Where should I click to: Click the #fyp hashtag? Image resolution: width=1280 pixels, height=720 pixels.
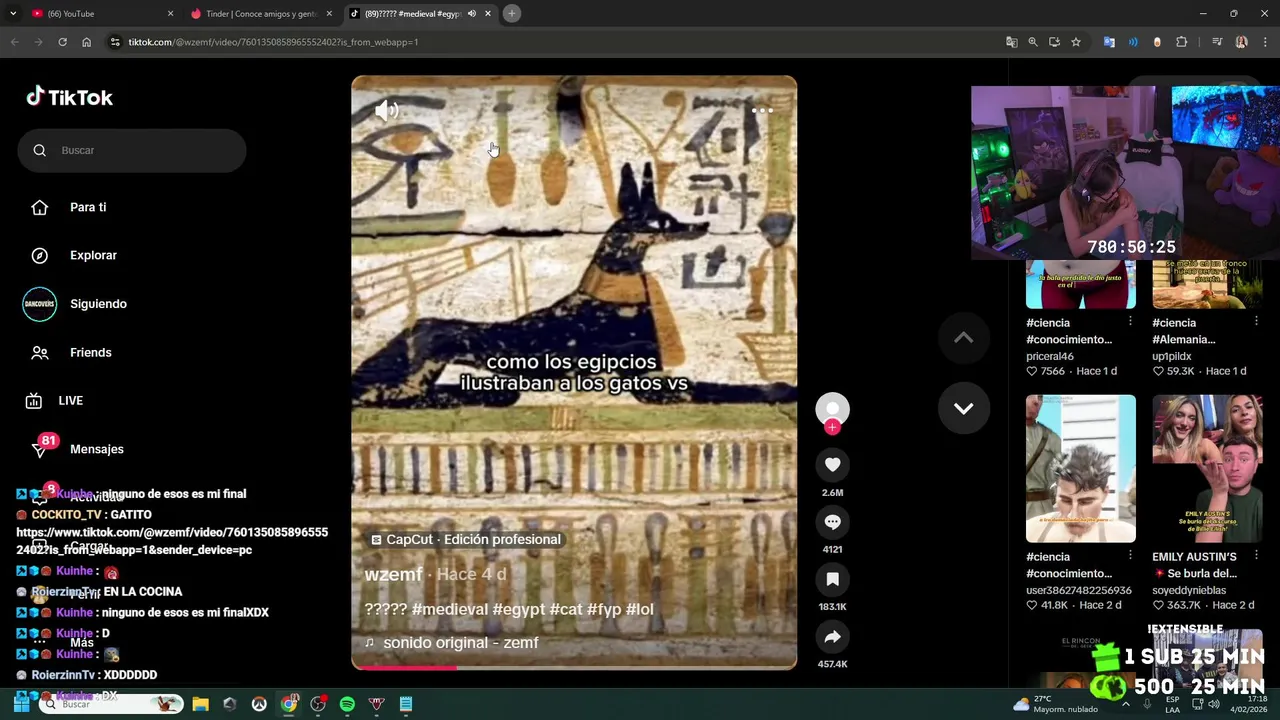tap(604, 609)
